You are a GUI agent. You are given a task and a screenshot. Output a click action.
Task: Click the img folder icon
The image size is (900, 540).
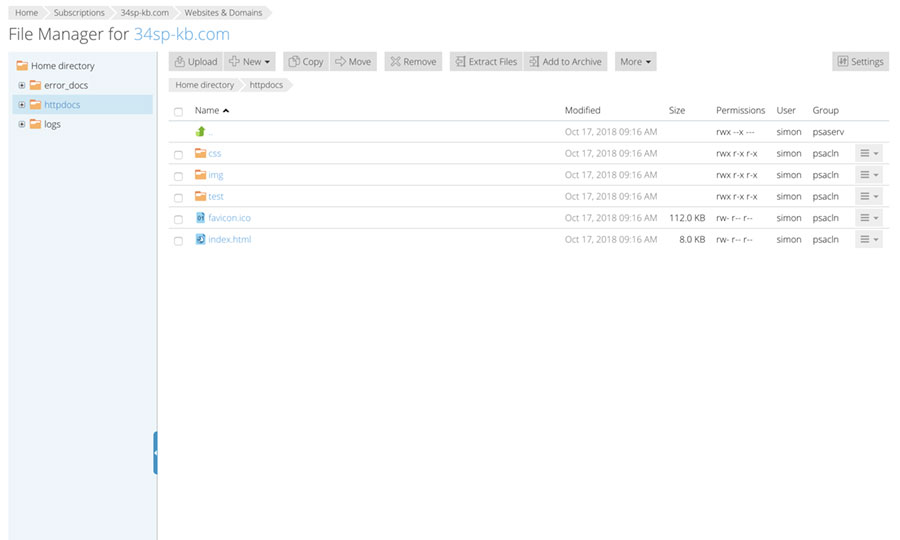pyautogui.click(x=200, y=174)
